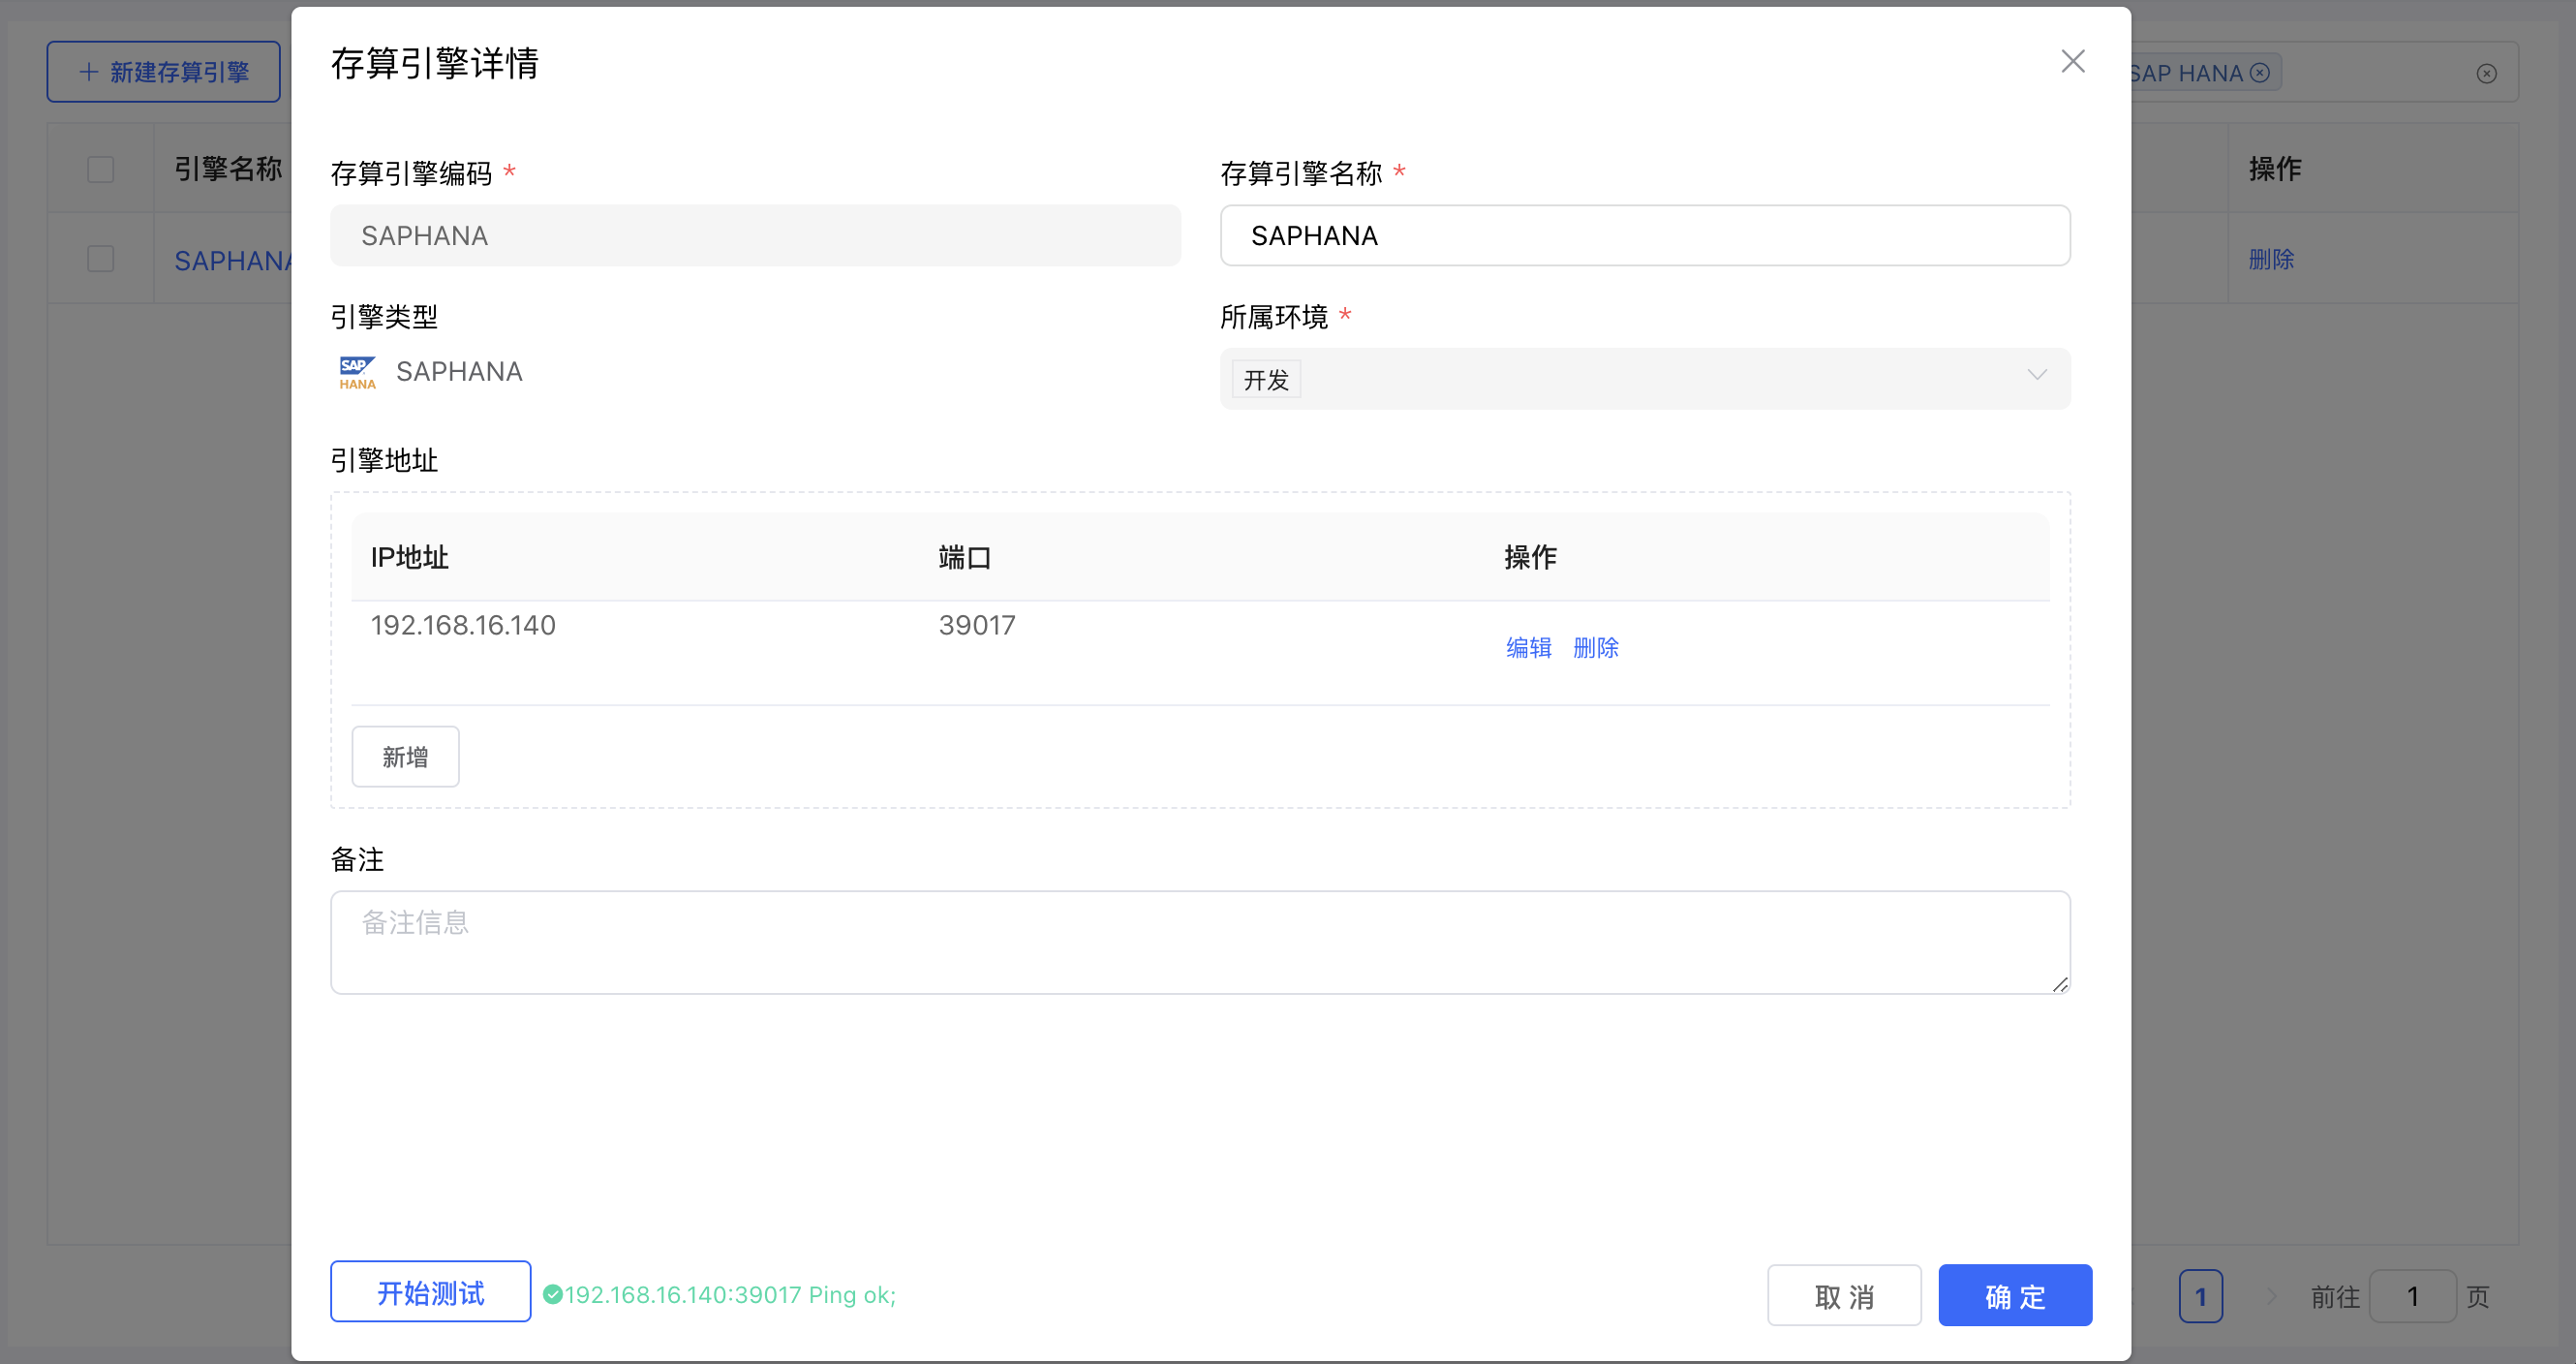The height and width of the screenshot is (1364, 2576).
Task: Click the 备注信息 textarea
Action: (x=1199, y=942)
